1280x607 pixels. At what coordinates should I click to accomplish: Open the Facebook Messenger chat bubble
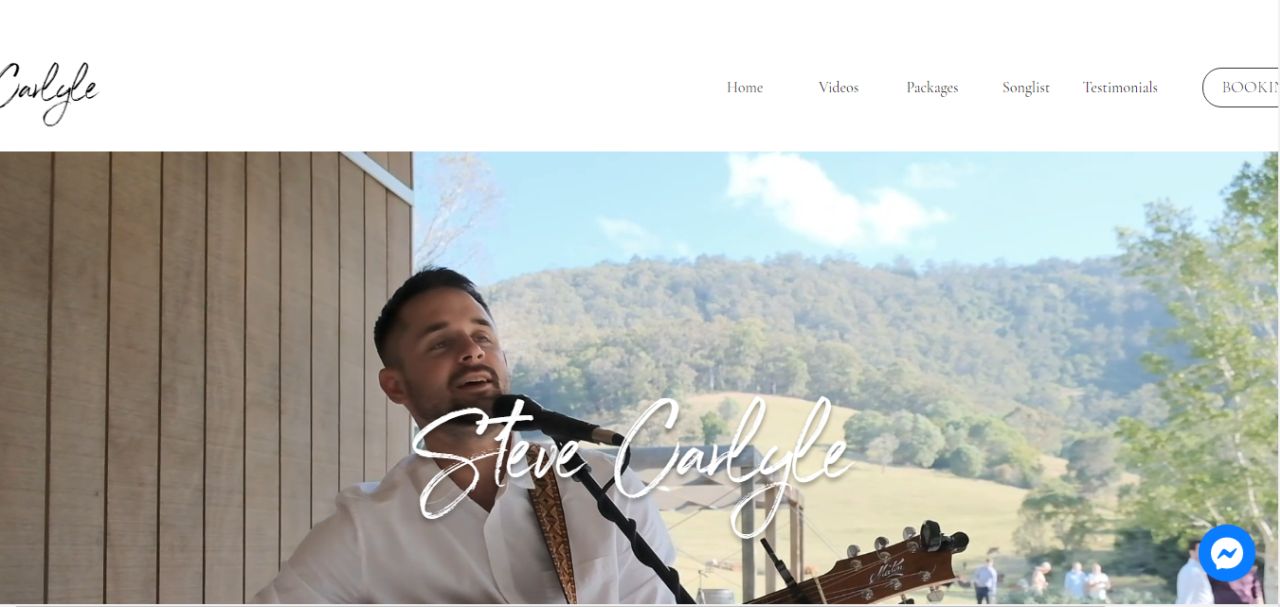pyautogui.click(x=1227, y=553)
